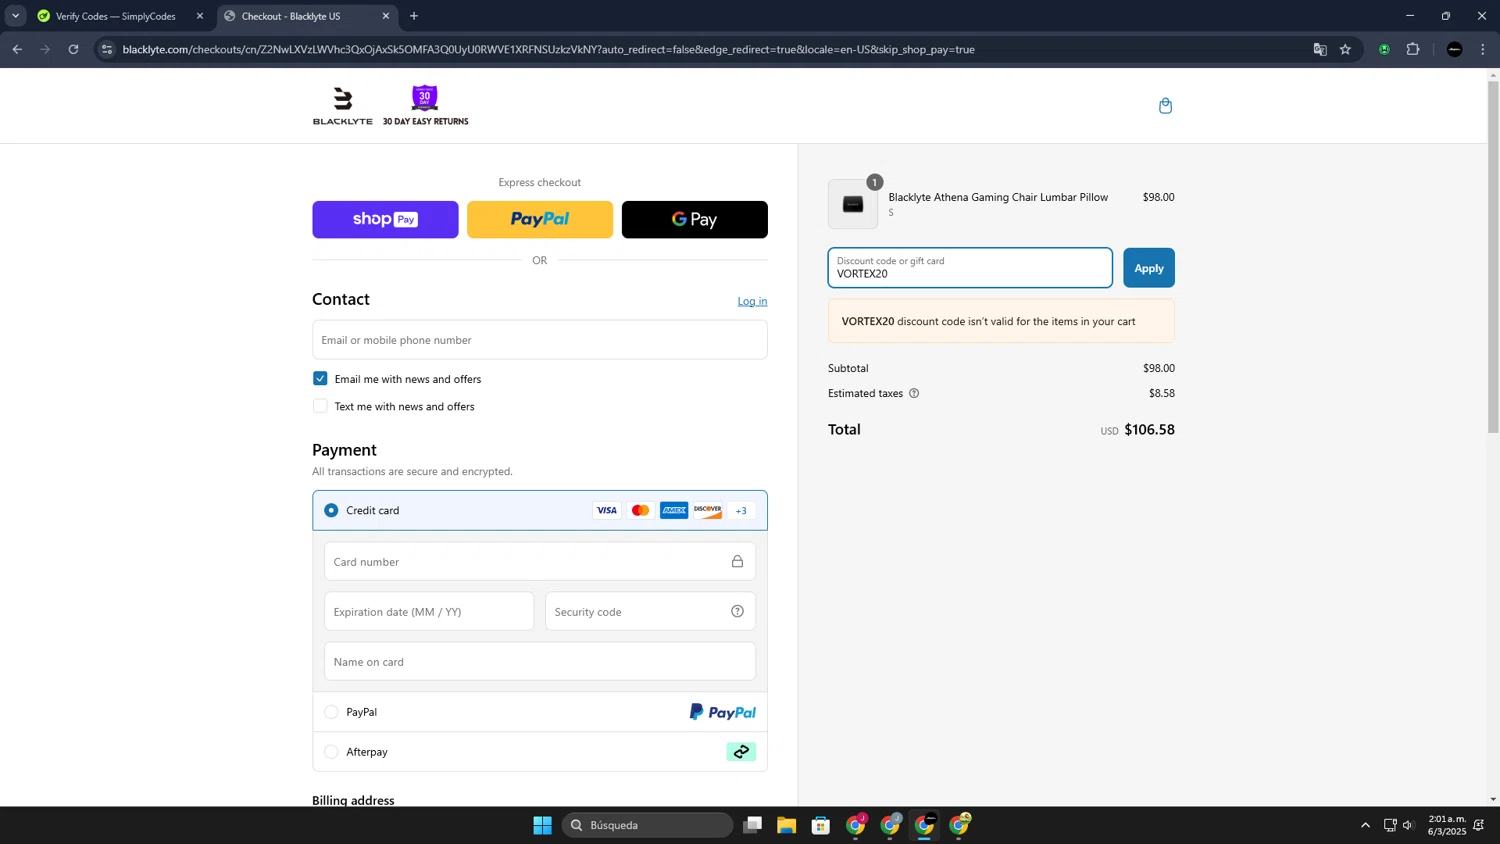Bookmark this page with star icon

1345,49
